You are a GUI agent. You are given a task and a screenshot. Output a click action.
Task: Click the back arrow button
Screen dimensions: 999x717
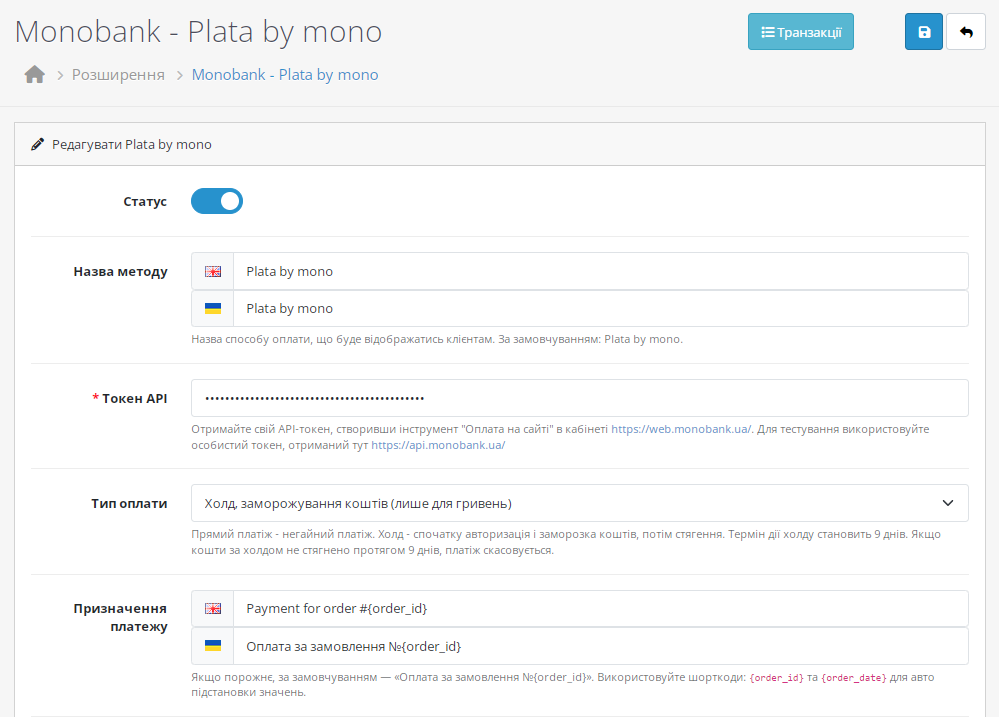[x=966, y=32]
